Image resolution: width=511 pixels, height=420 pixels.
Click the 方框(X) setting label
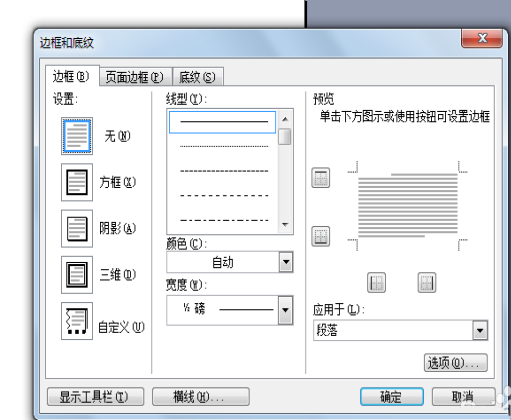(118, 182)
